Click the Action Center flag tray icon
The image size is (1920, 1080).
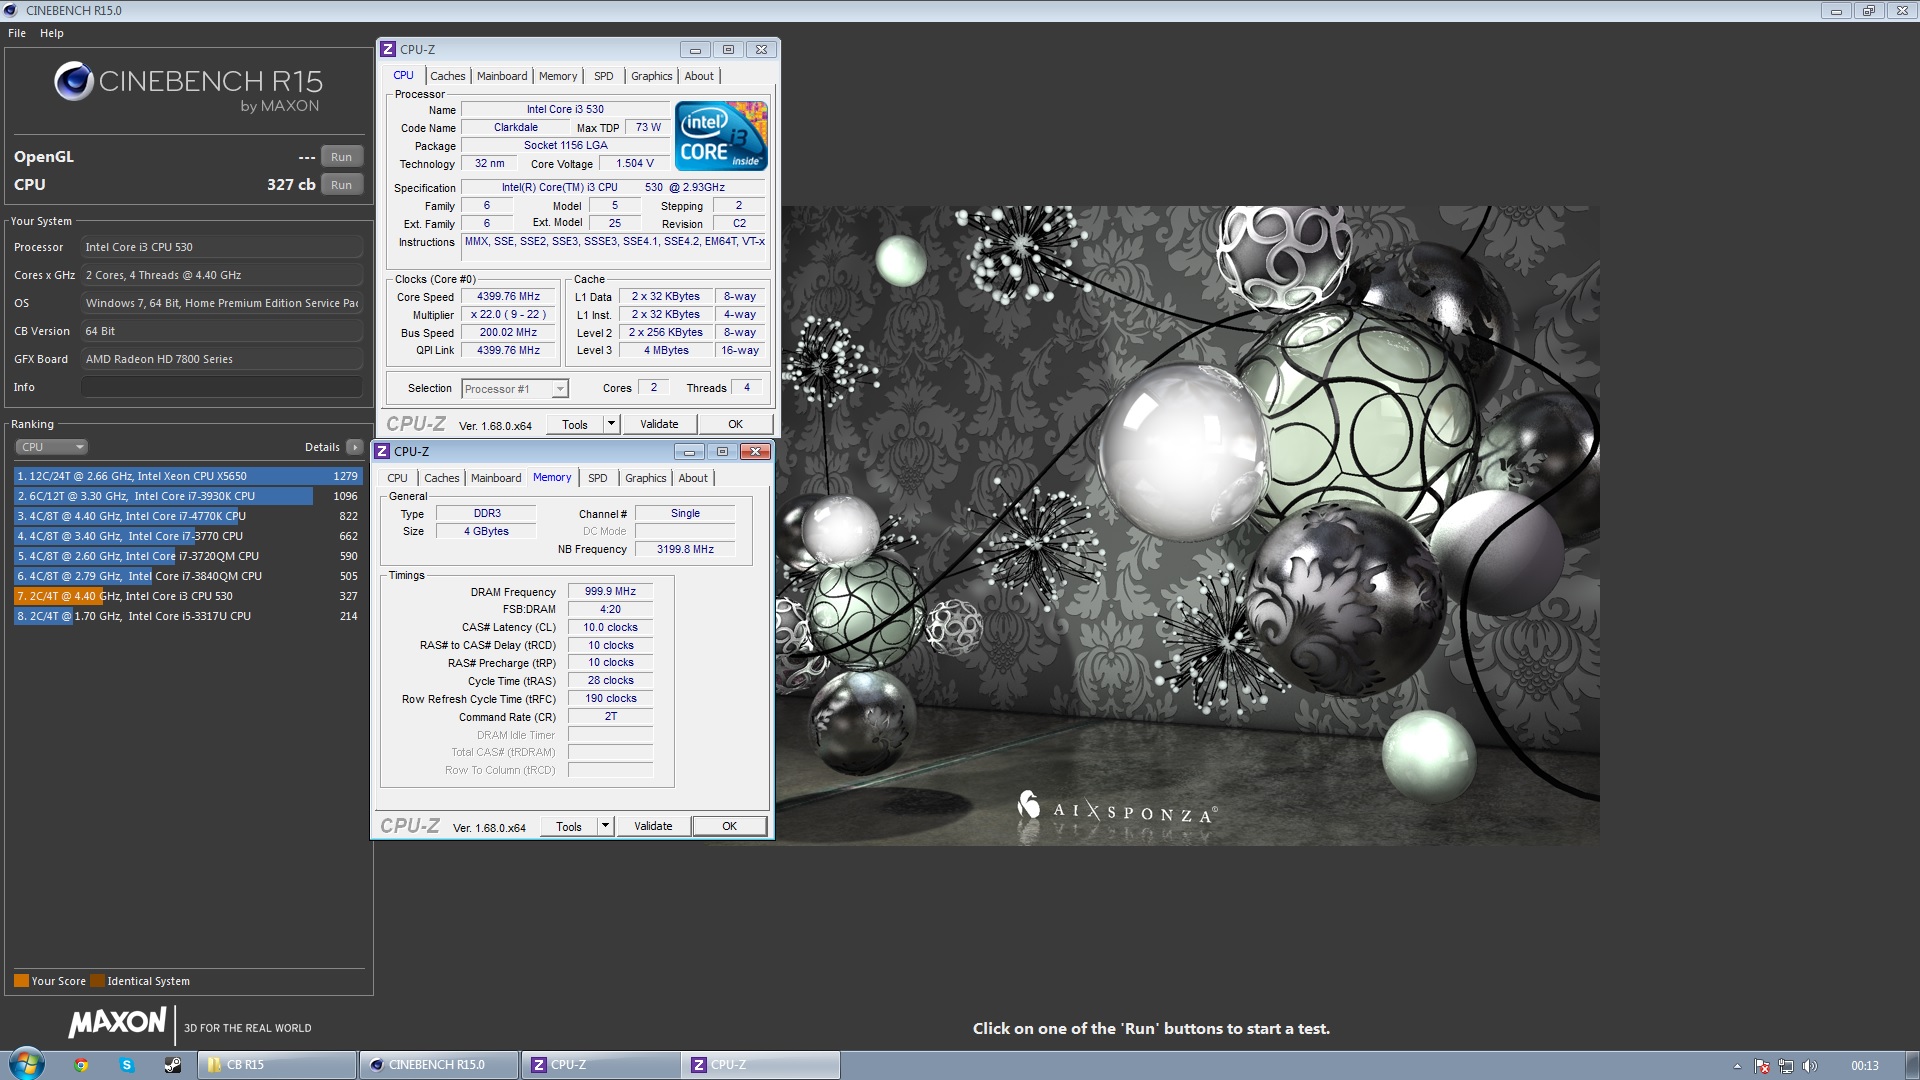click(x=1762, y=1066)
